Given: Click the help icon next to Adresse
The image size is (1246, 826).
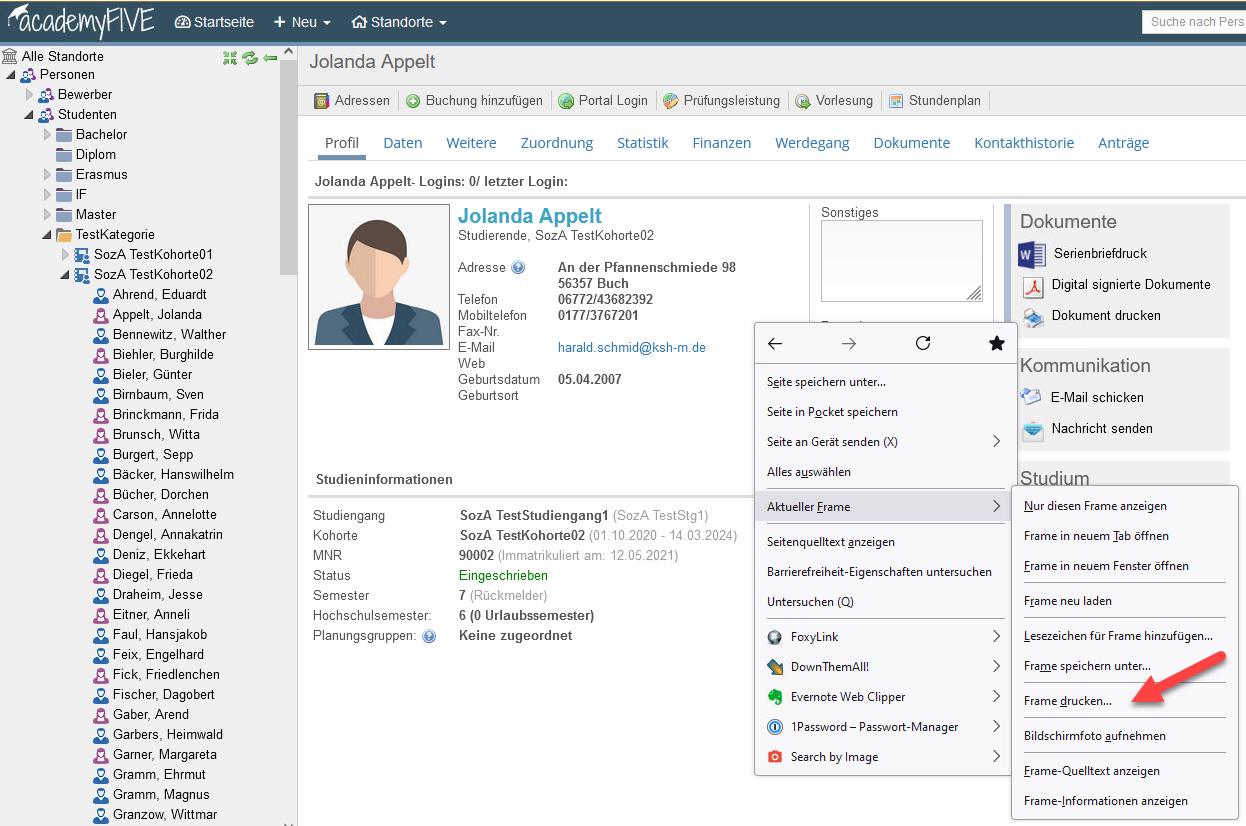Looking at the screenshot, I should click(x=518, y=268).
